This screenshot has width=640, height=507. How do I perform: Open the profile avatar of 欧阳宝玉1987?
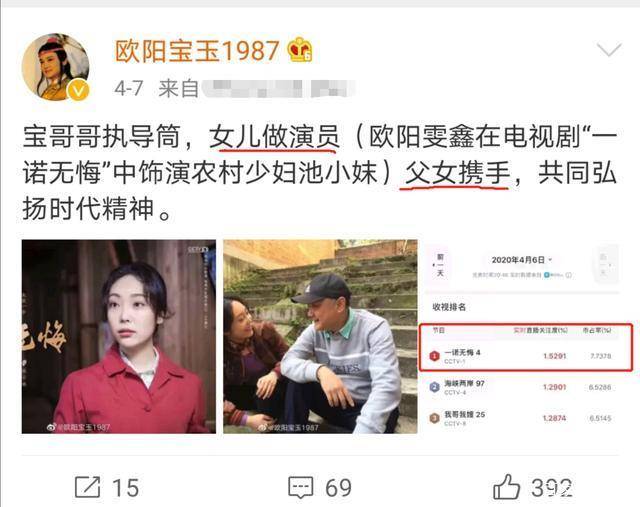(56, 67)
